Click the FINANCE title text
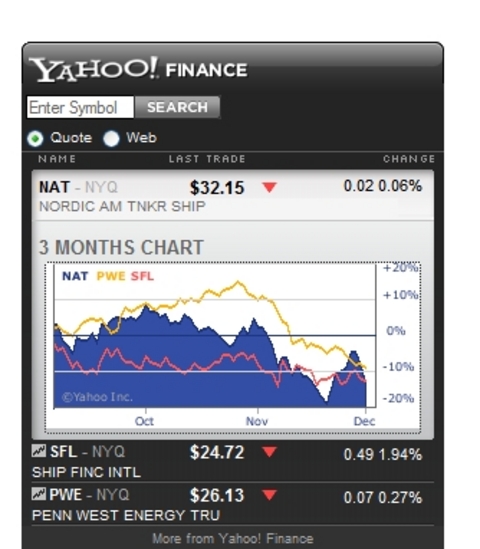 [207, 70]
